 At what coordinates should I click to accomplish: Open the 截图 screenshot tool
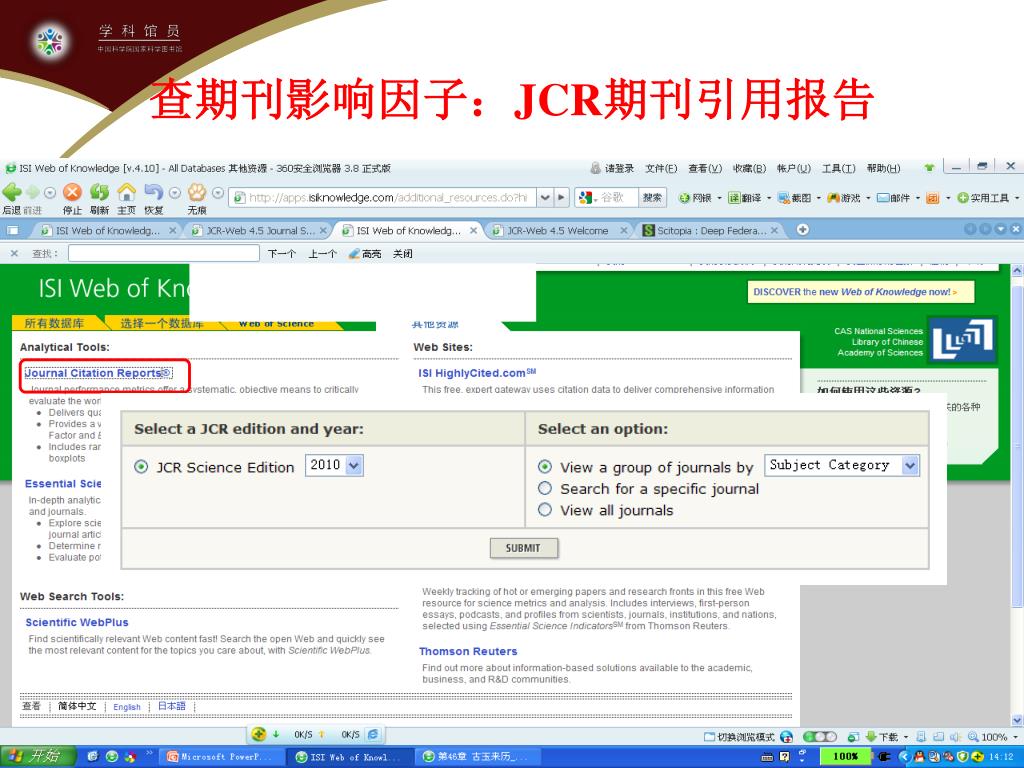click(795, 198)
